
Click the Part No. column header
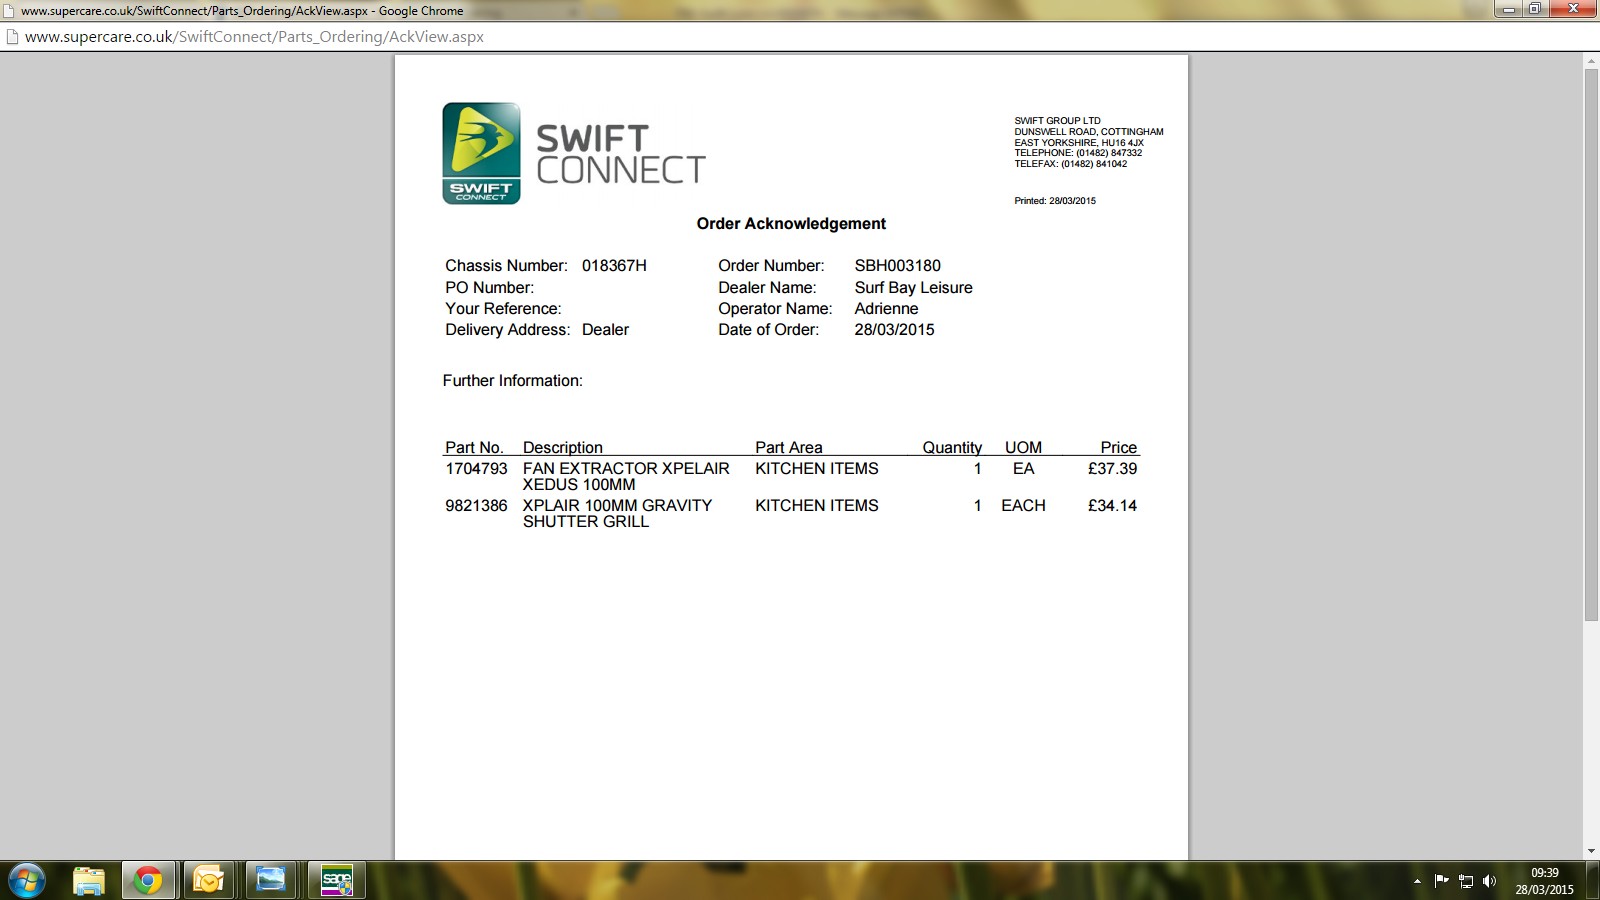coord(474,448)
